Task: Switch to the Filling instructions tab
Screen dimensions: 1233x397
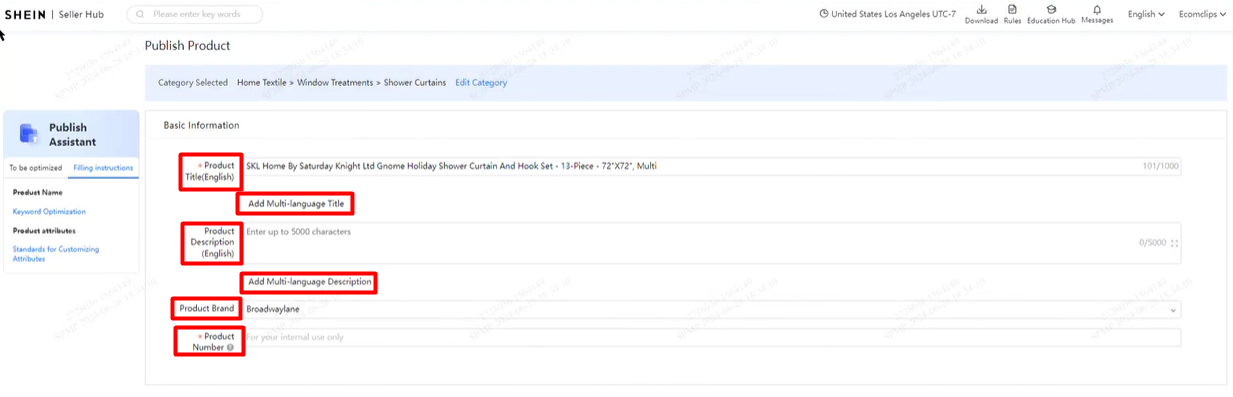Action: (103, 168)
